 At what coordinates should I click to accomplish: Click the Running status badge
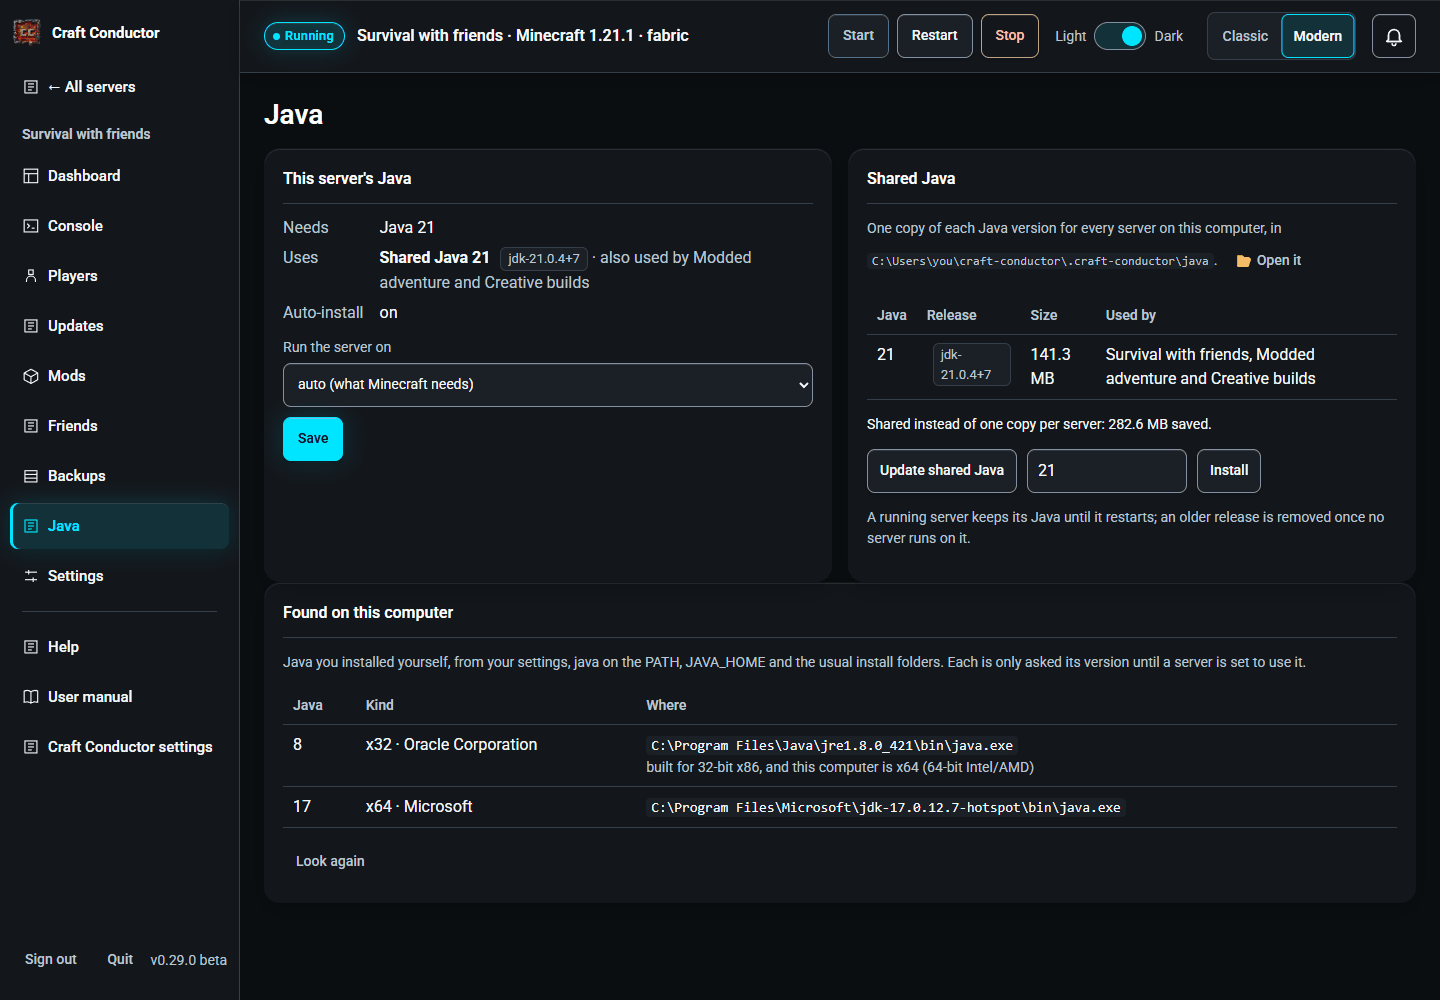click(x=304, y=36)
